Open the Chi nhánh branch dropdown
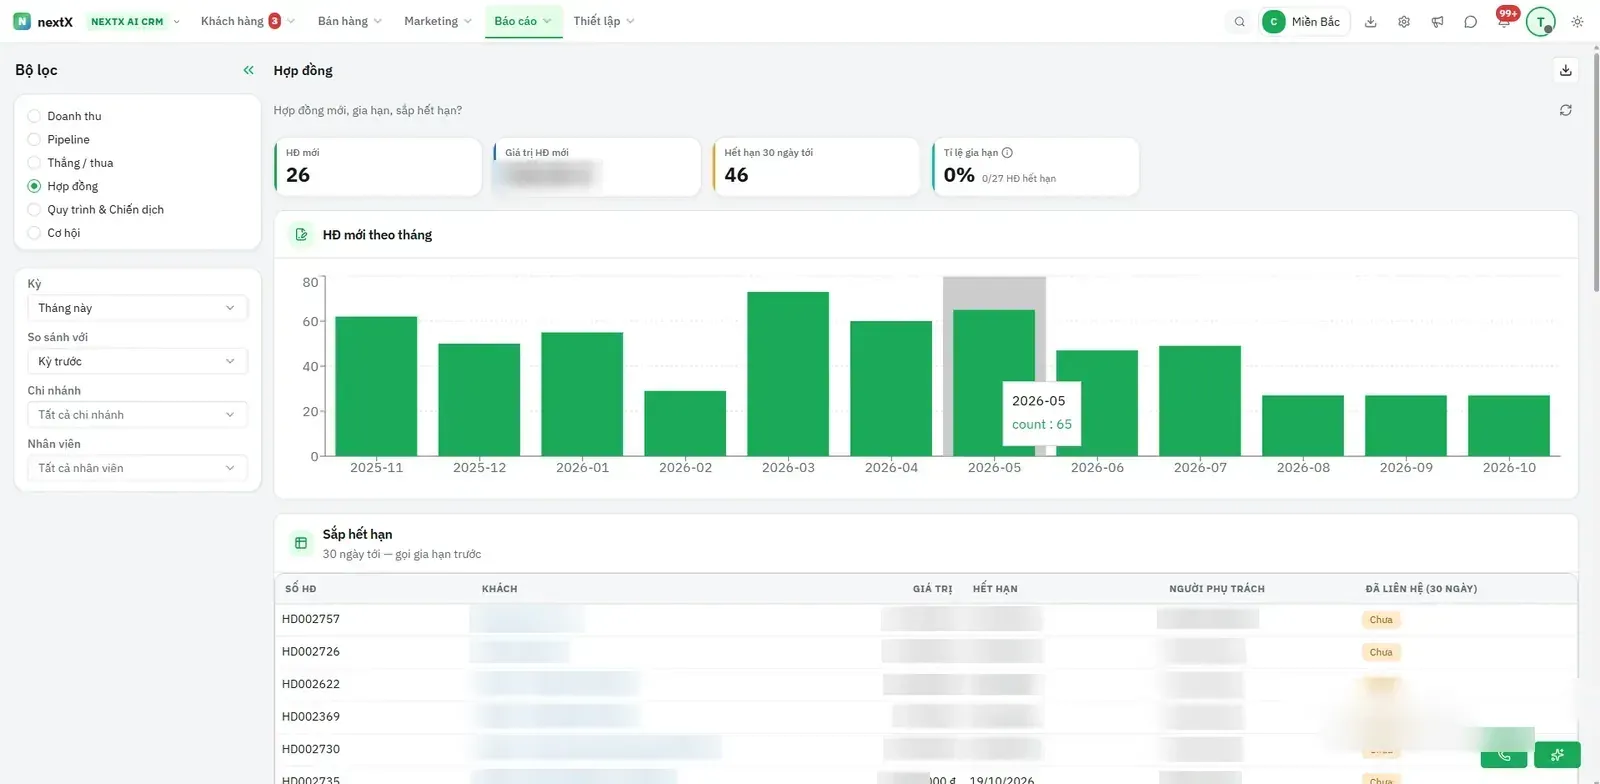This screenshot has height=784, width=1600. [137, 414]
